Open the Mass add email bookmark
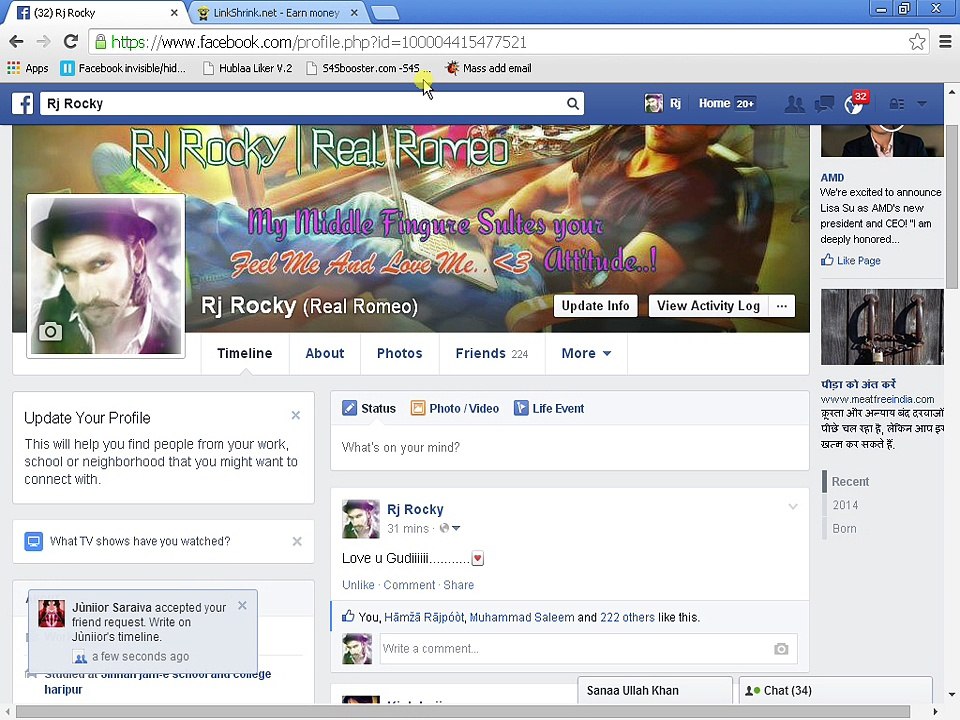Viewport: 960px width, 720px height. (489, 68)
